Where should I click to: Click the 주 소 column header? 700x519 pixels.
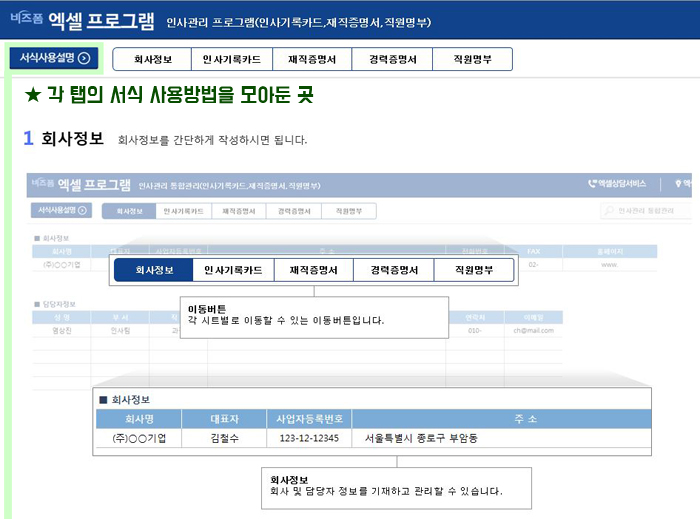(x=501, y=419)
